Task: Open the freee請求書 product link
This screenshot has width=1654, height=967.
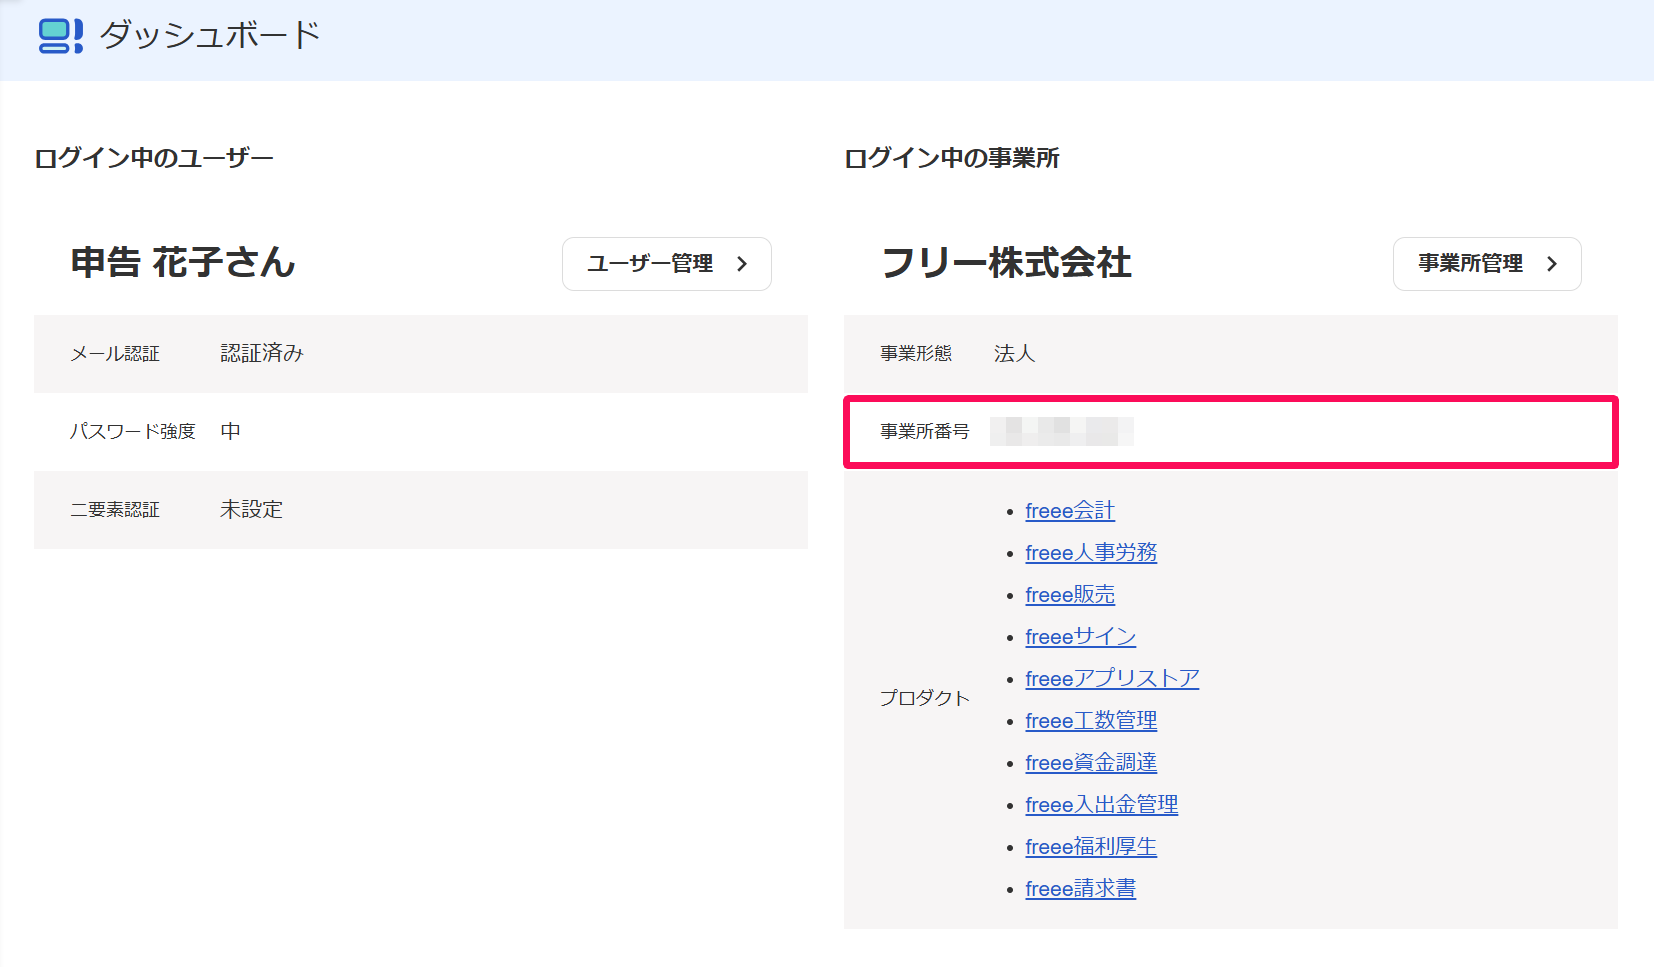Action: click(1080, 888)
